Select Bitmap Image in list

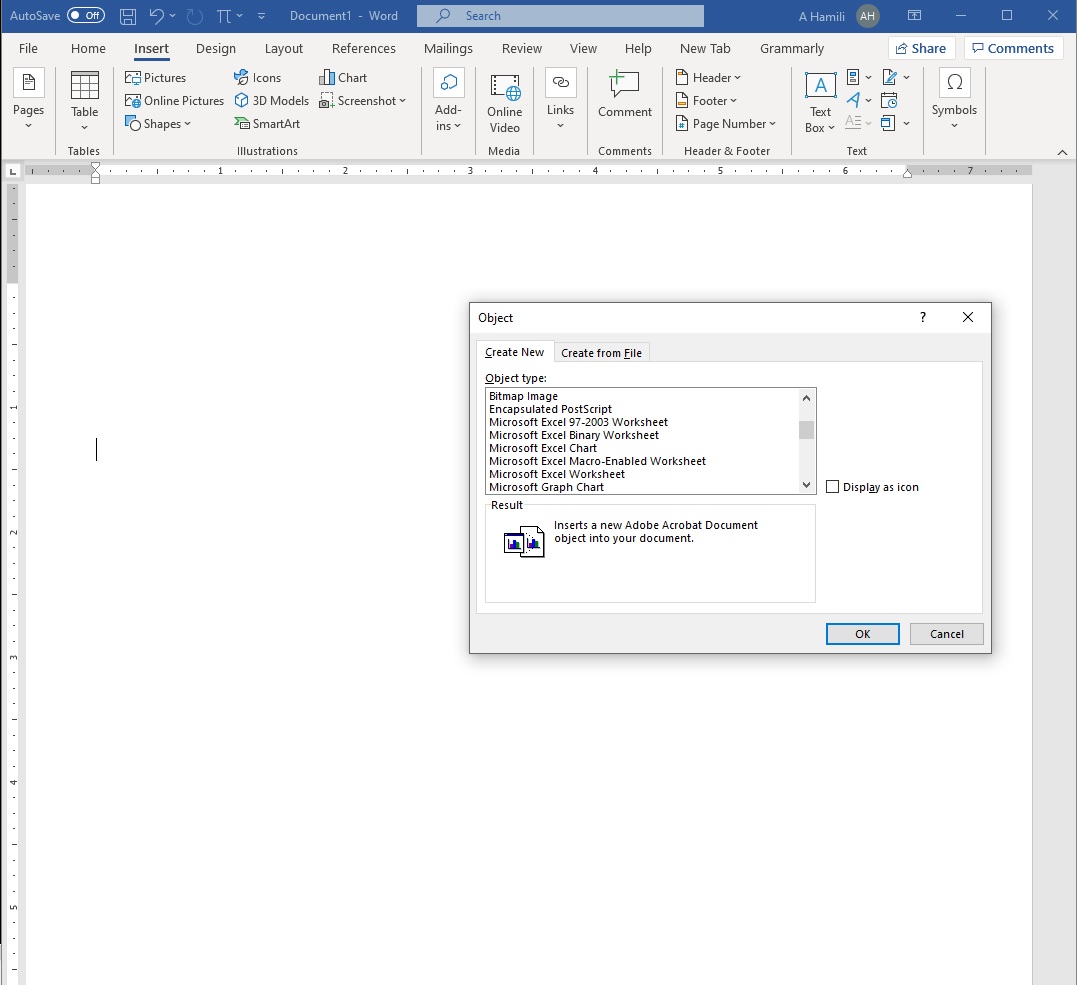[x=643, y=396]
